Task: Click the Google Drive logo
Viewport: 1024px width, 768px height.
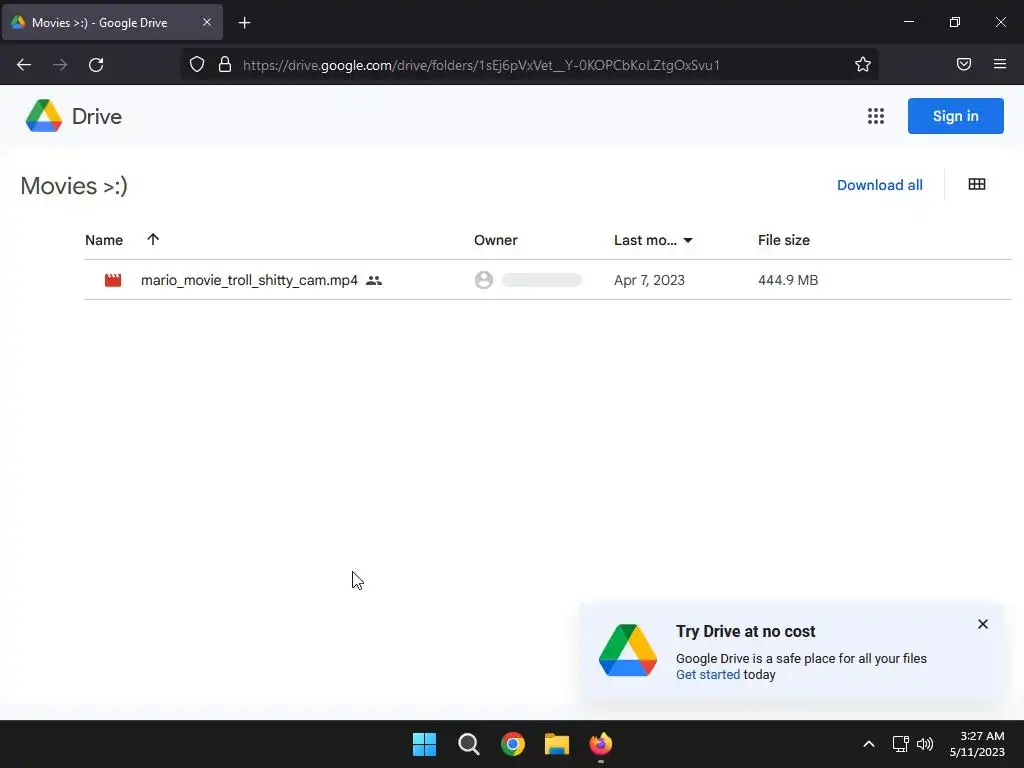Action: [x=44, y=116]
